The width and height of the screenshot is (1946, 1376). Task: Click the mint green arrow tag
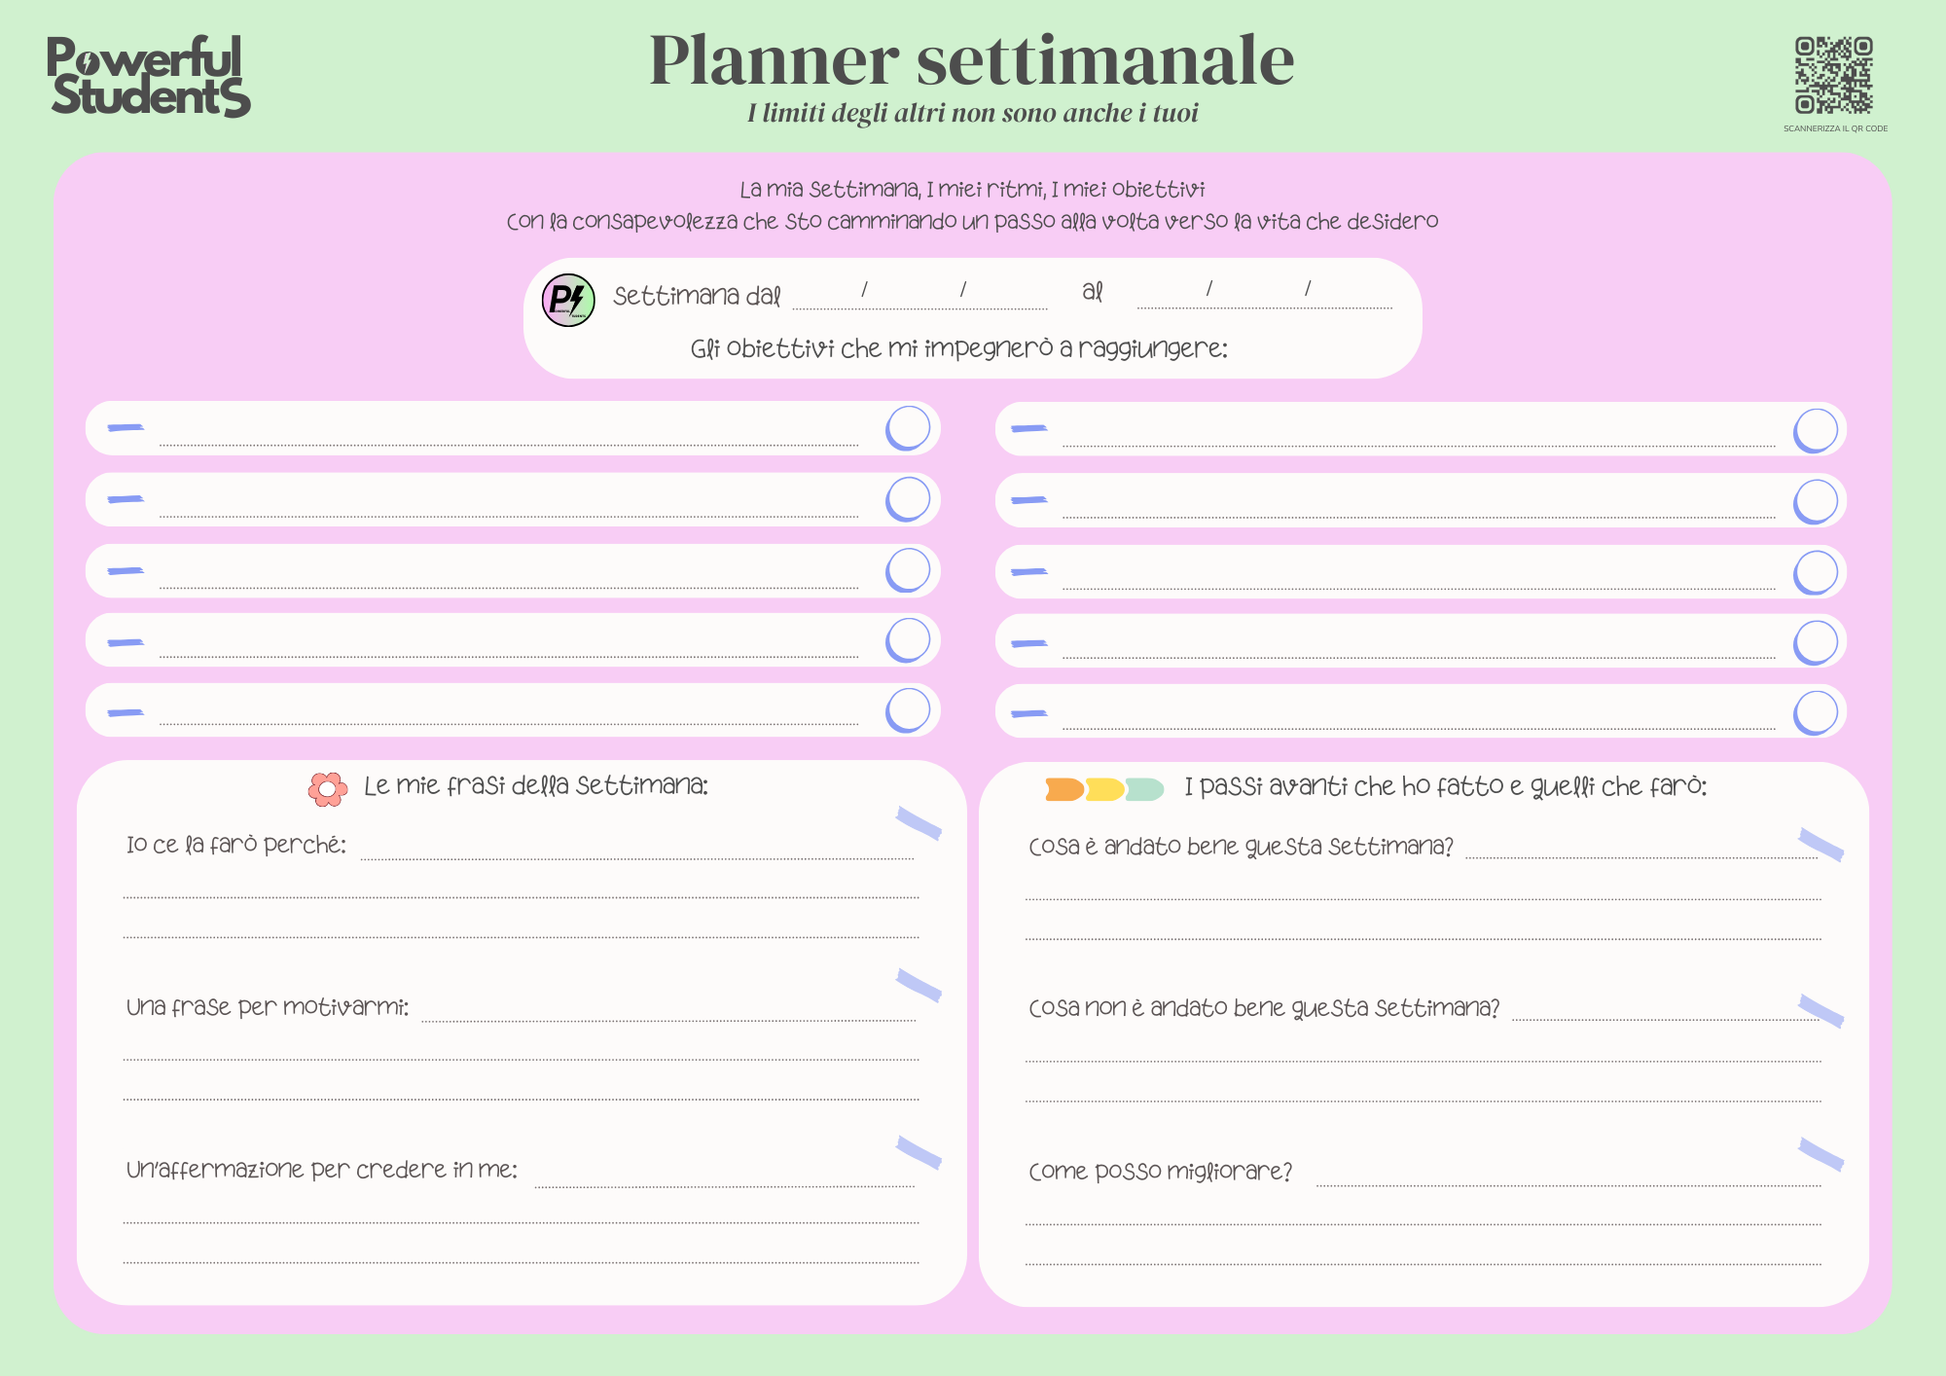point(1145,790)
